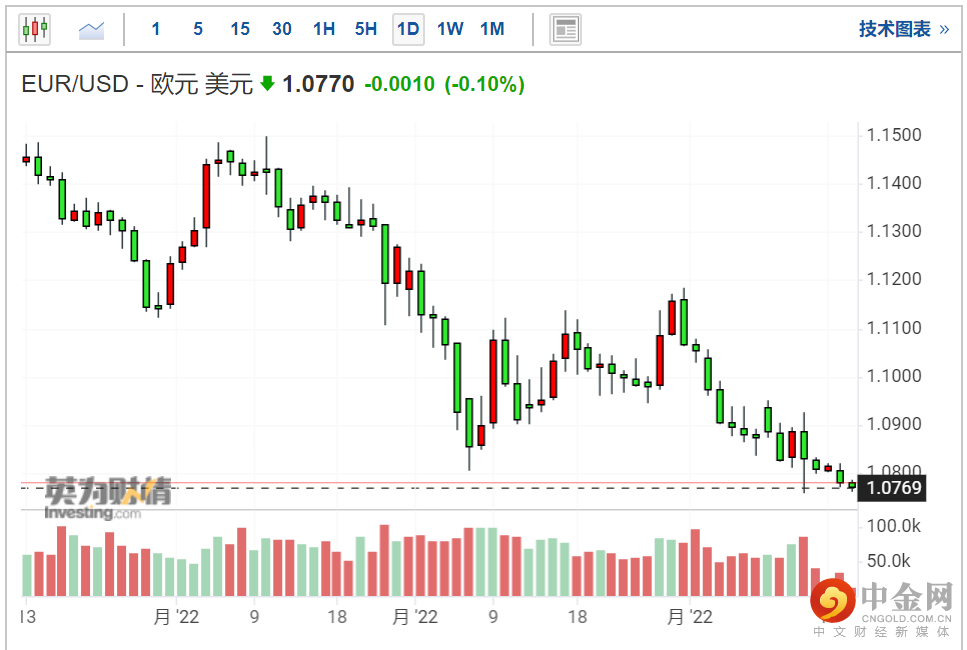967x650 pixels.
Task: Select the 1 minute timeframe
Action: pyautogui.click(x=156, y=29)
